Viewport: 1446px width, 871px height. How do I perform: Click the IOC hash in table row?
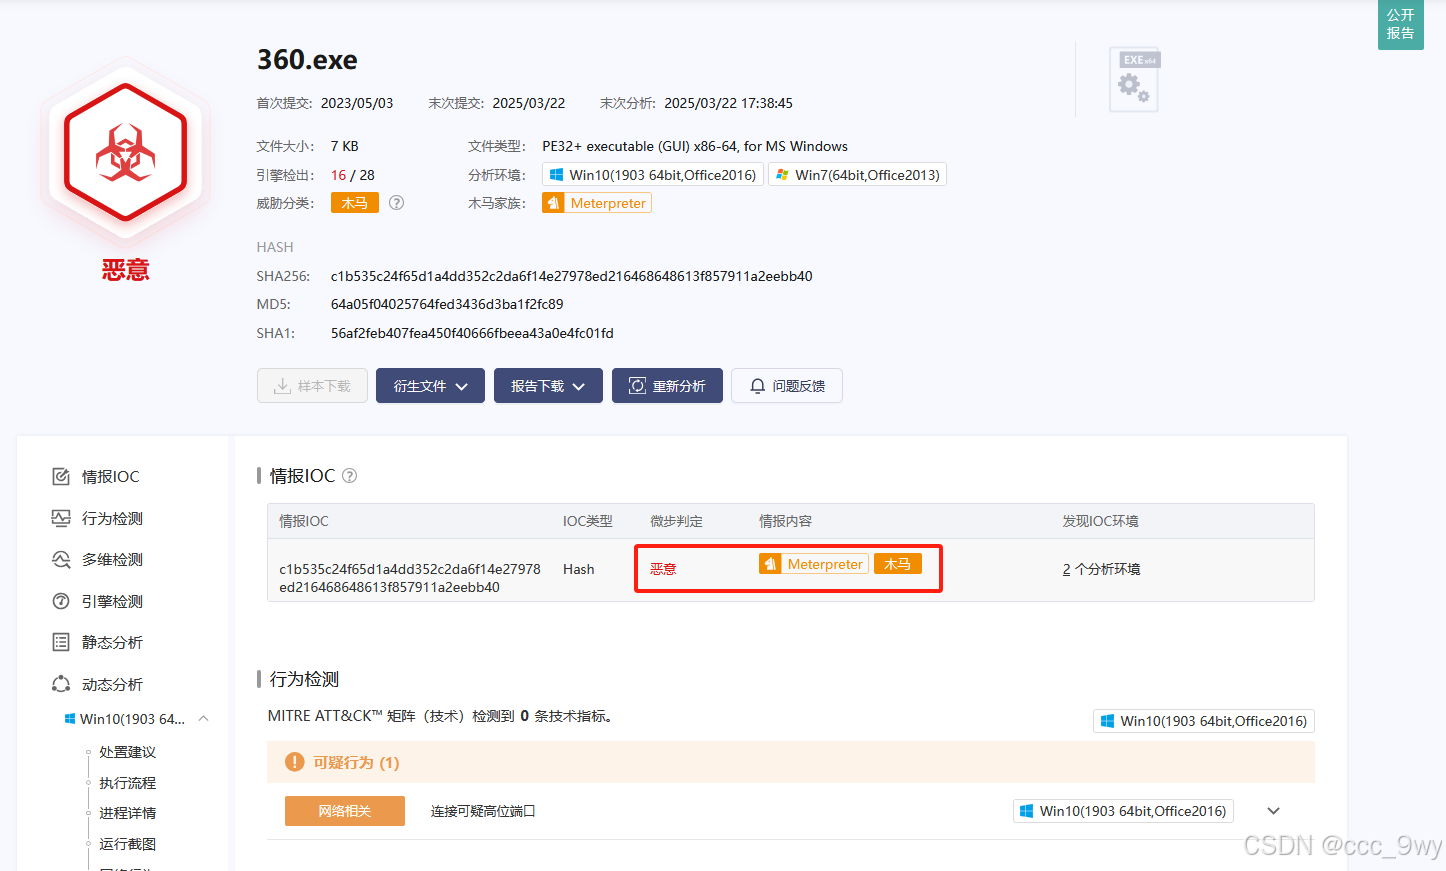[x=410, y=578]
